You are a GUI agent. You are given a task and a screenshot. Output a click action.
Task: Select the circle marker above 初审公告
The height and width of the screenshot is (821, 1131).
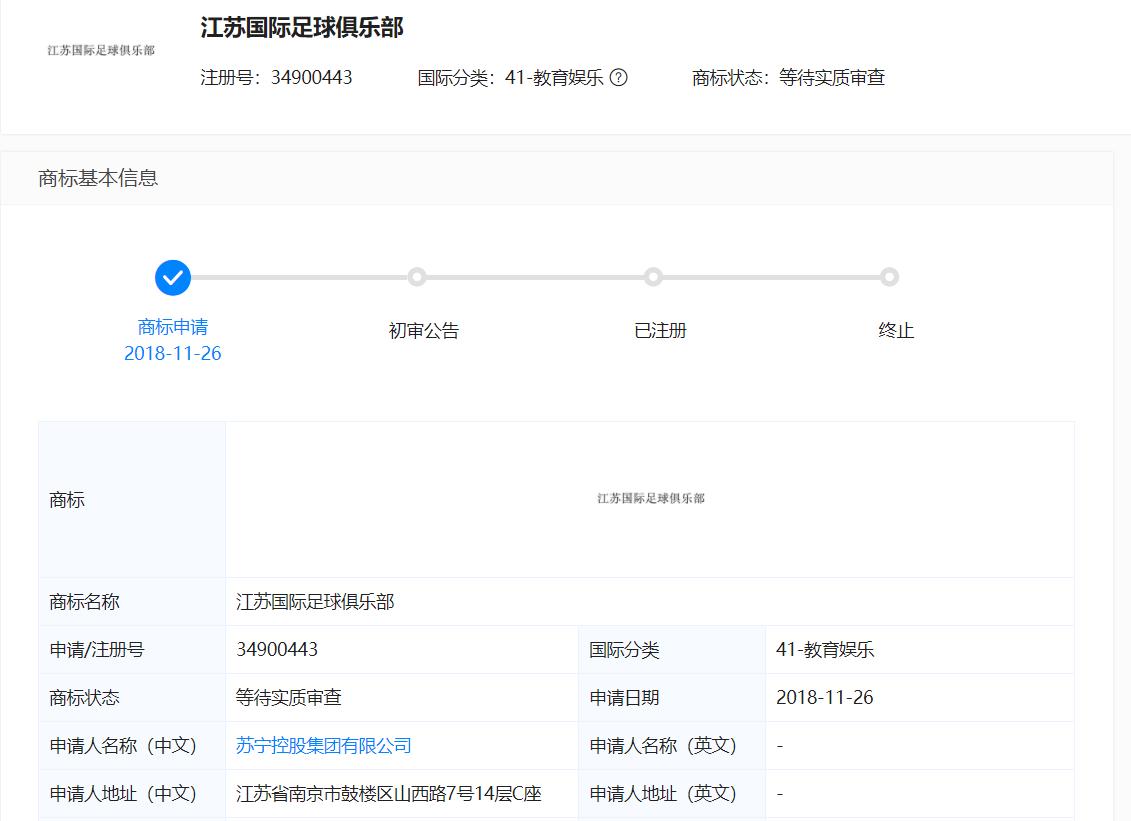(x=417, y=277)
